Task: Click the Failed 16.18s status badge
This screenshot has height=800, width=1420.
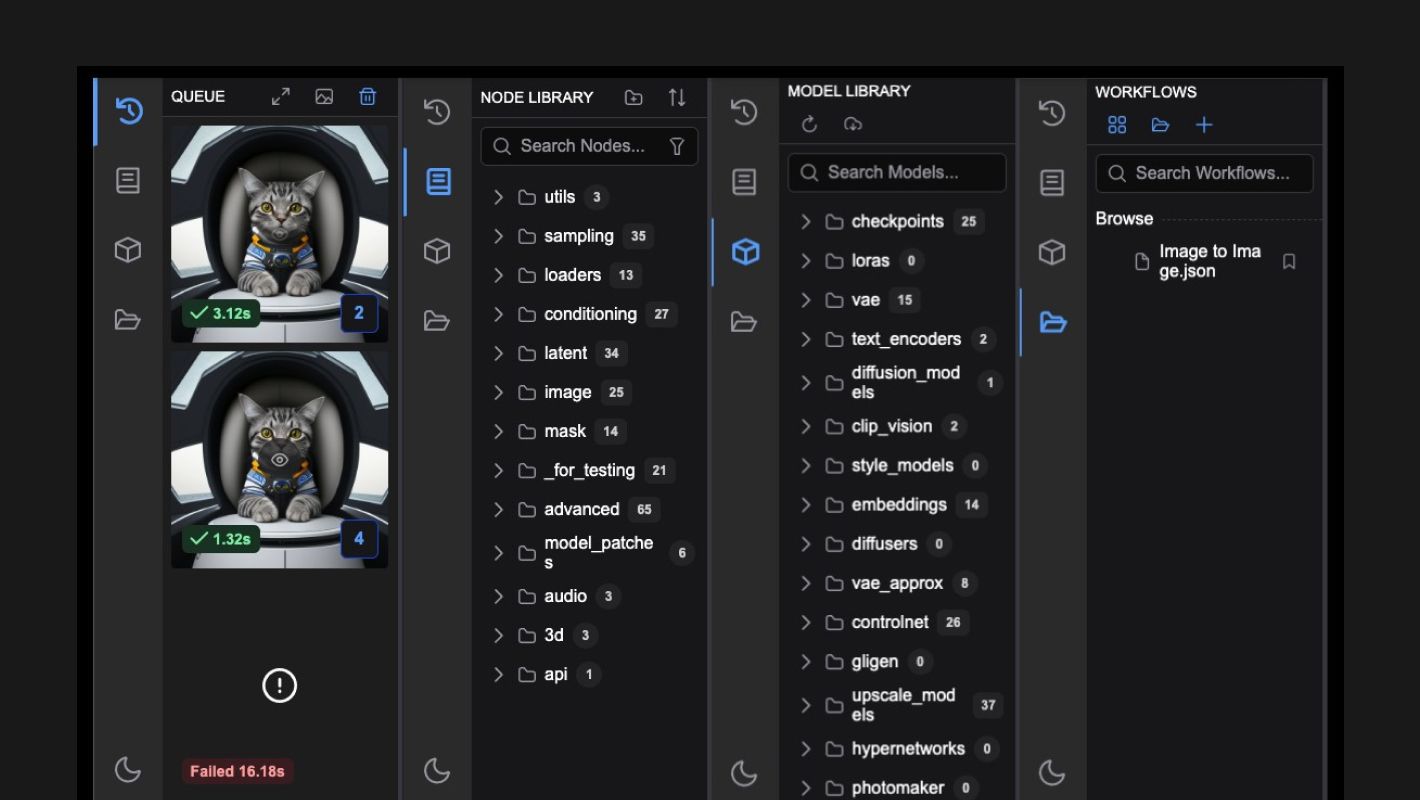Action: click(x=237, y=771)
